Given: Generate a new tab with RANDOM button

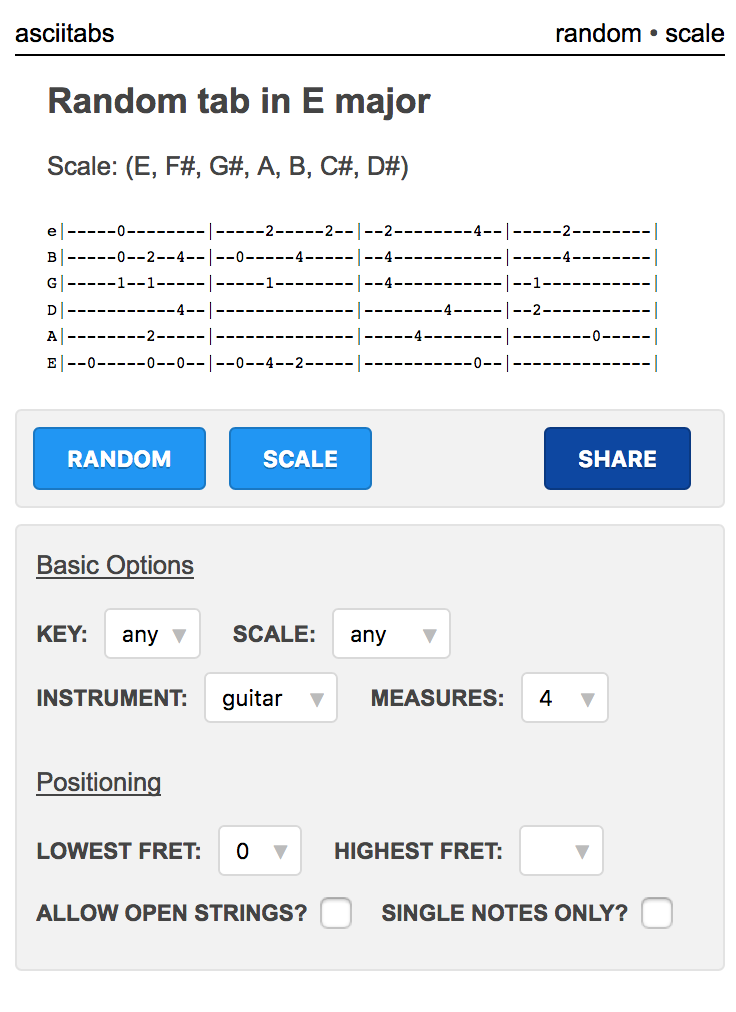Looking at the screenshot, I should [119, 458].
